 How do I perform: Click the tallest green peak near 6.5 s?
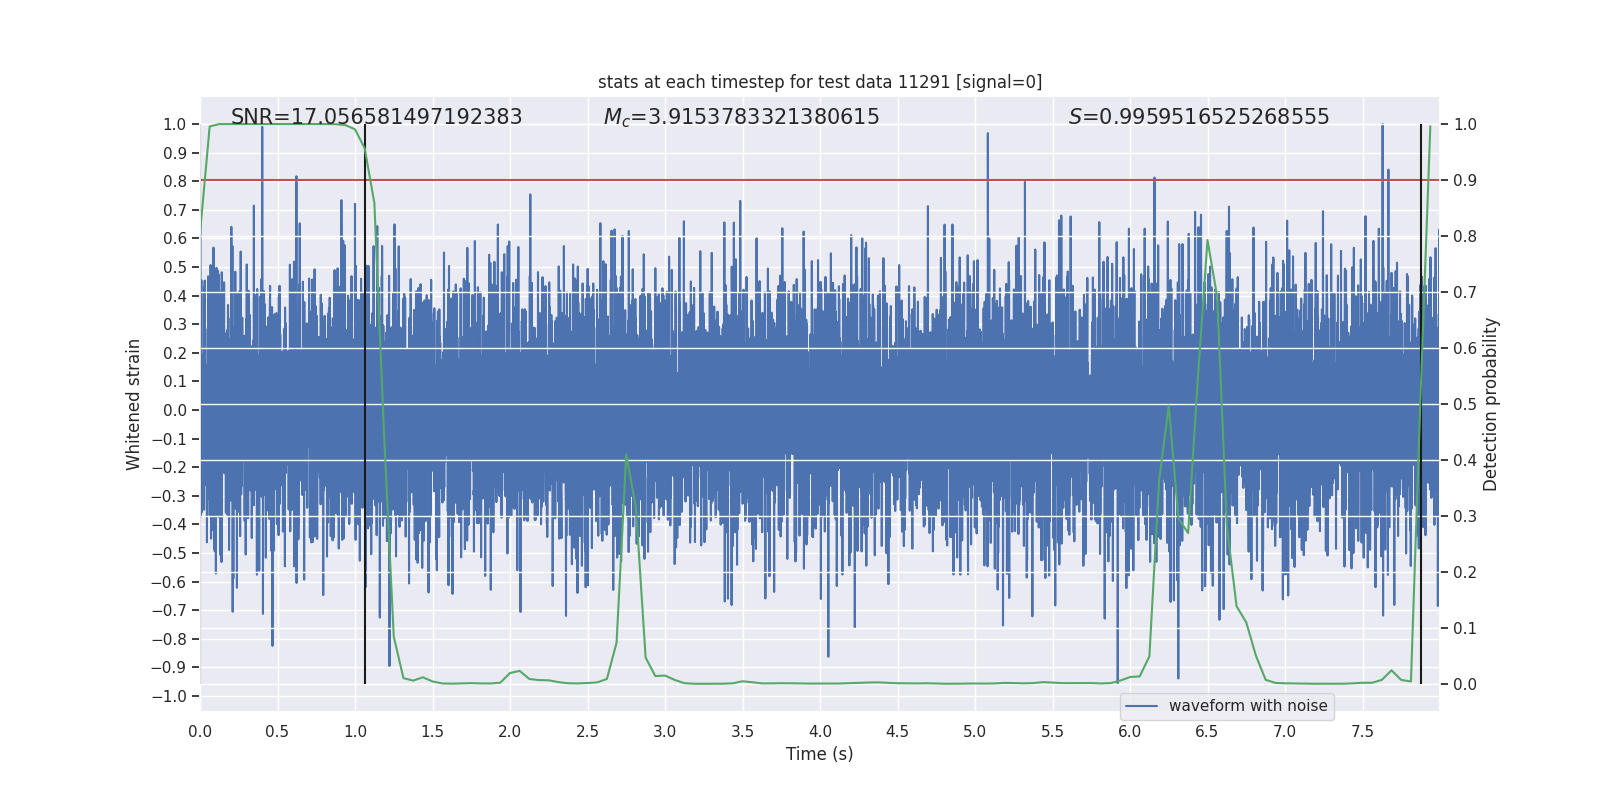[1207, 241]
